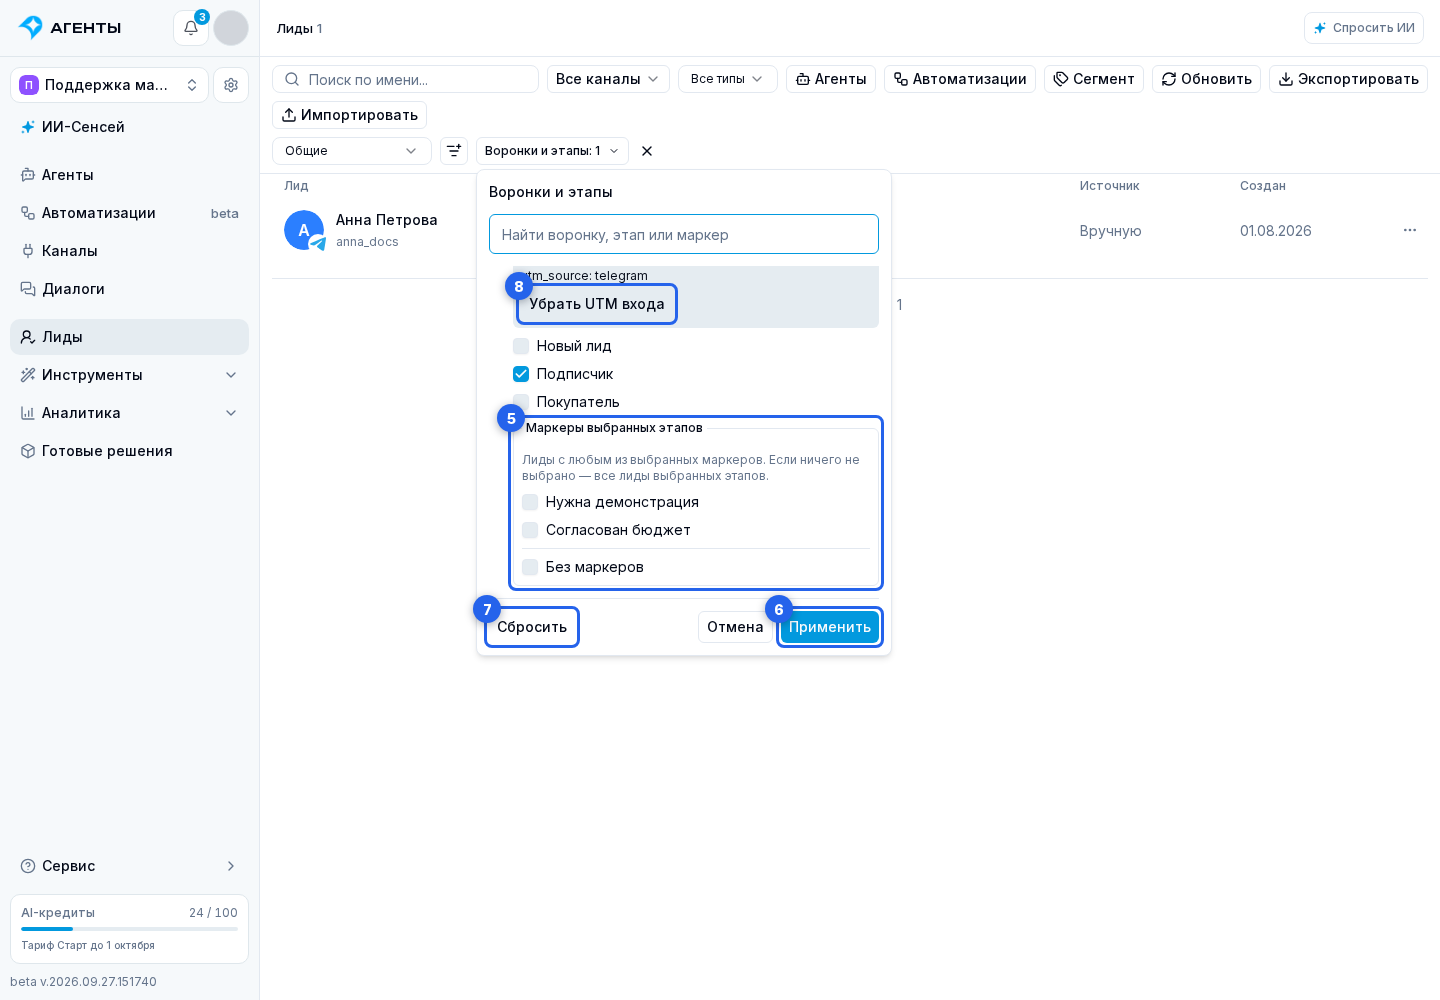This screenshot has width=1440, height=1000.
Task: Uncheck the Подписчик checkbox
Action: (521, 374)
